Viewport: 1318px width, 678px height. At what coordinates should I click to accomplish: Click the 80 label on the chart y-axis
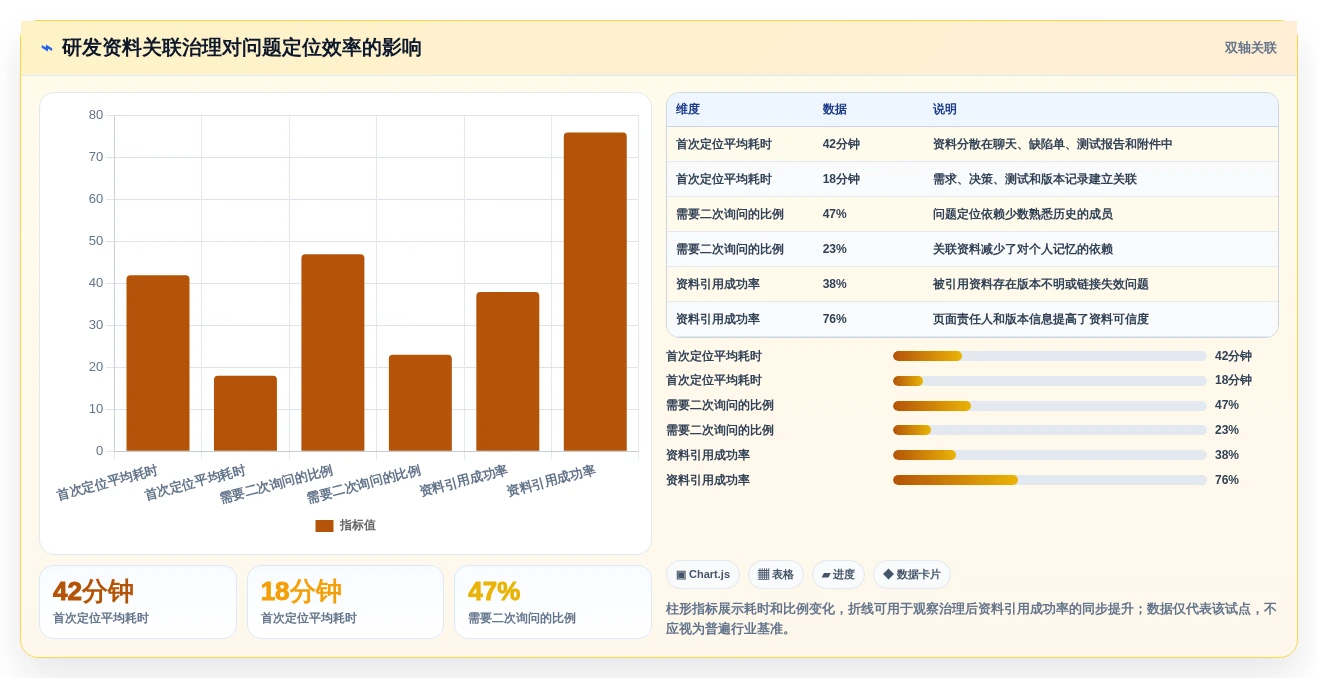point(96,115)
